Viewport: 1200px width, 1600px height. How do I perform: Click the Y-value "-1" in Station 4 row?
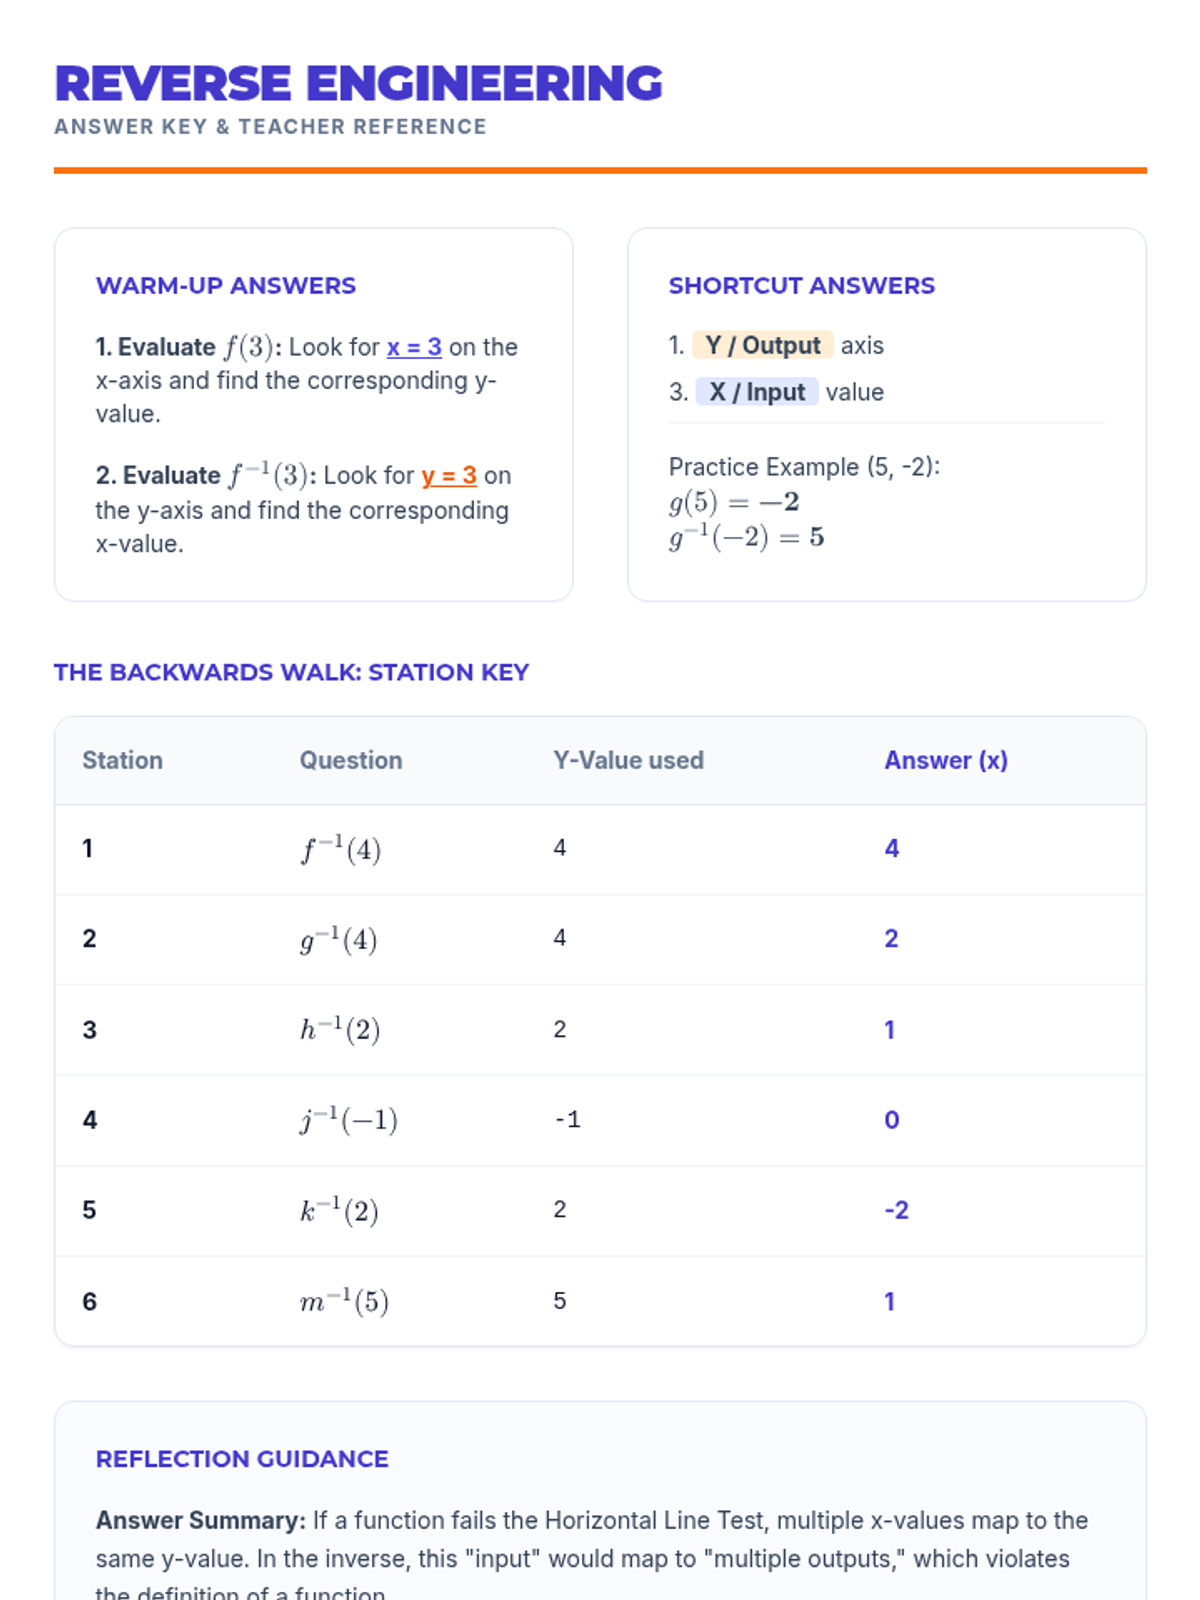coord(567,1120)
